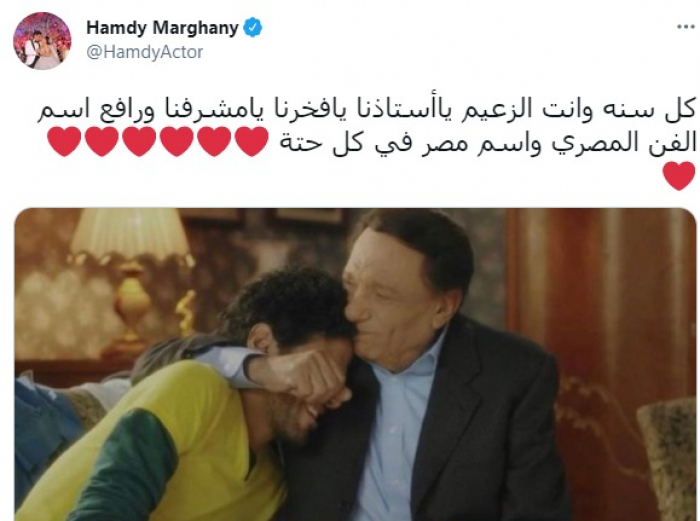
Task: Click the Hamdy Marghany display name
Action: [x=162, y=28]
